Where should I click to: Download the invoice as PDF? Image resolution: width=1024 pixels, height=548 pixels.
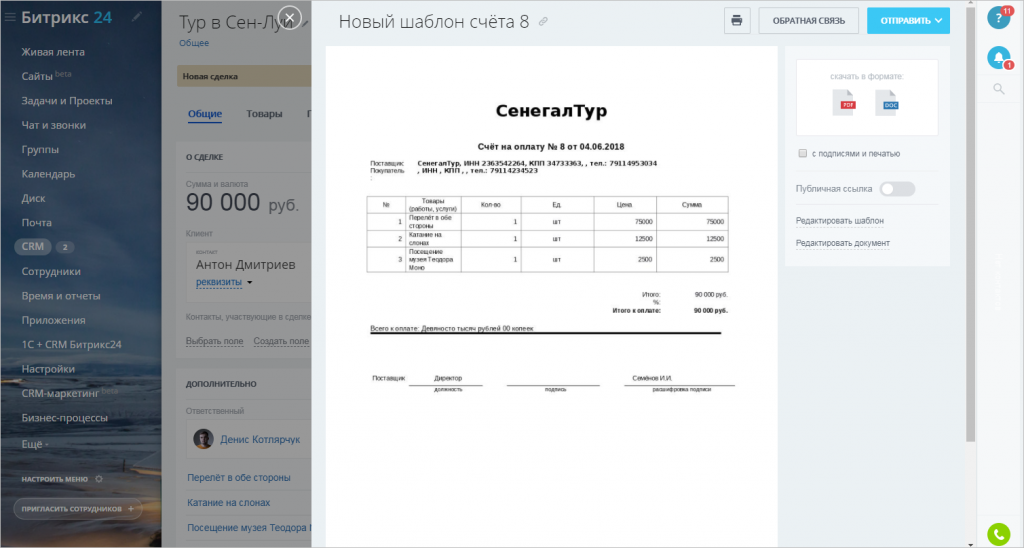[843, 103]
